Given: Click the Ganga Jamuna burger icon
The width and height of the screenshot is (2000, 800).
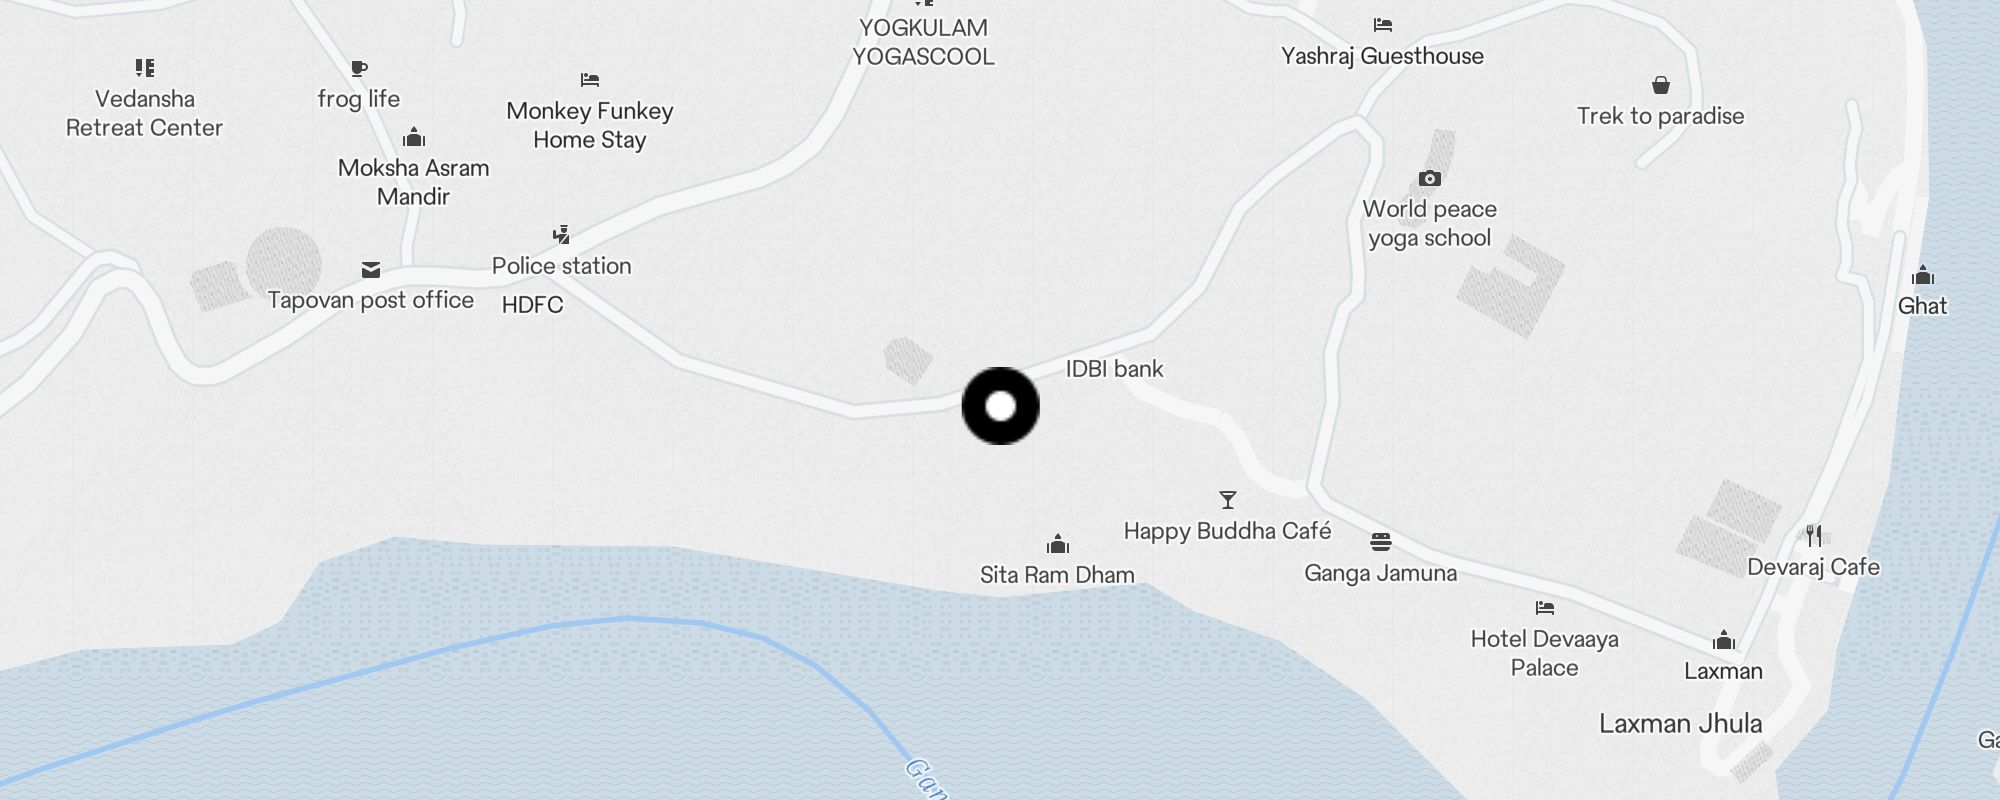Looking at the screenshot, I should point(1381,542).
